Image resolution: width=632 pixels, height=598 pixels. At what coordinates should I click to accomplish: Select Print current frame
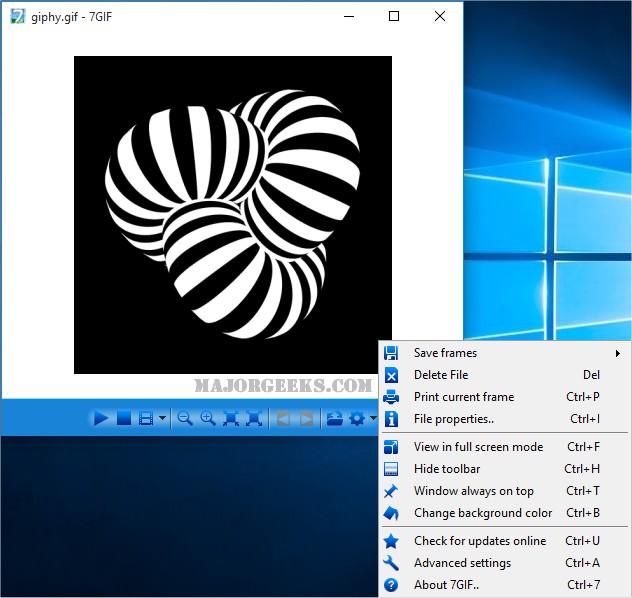pos(464,397)
